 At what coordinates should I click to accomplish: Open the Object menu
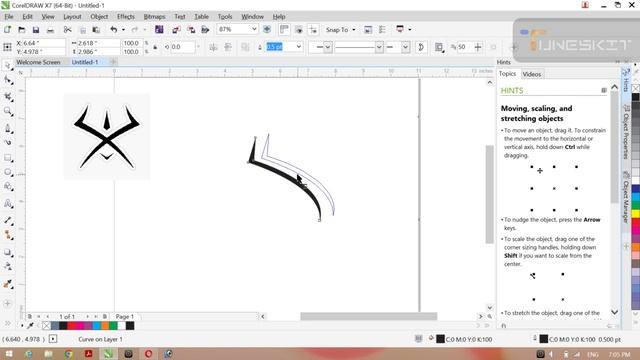click(x=99, y=17)
